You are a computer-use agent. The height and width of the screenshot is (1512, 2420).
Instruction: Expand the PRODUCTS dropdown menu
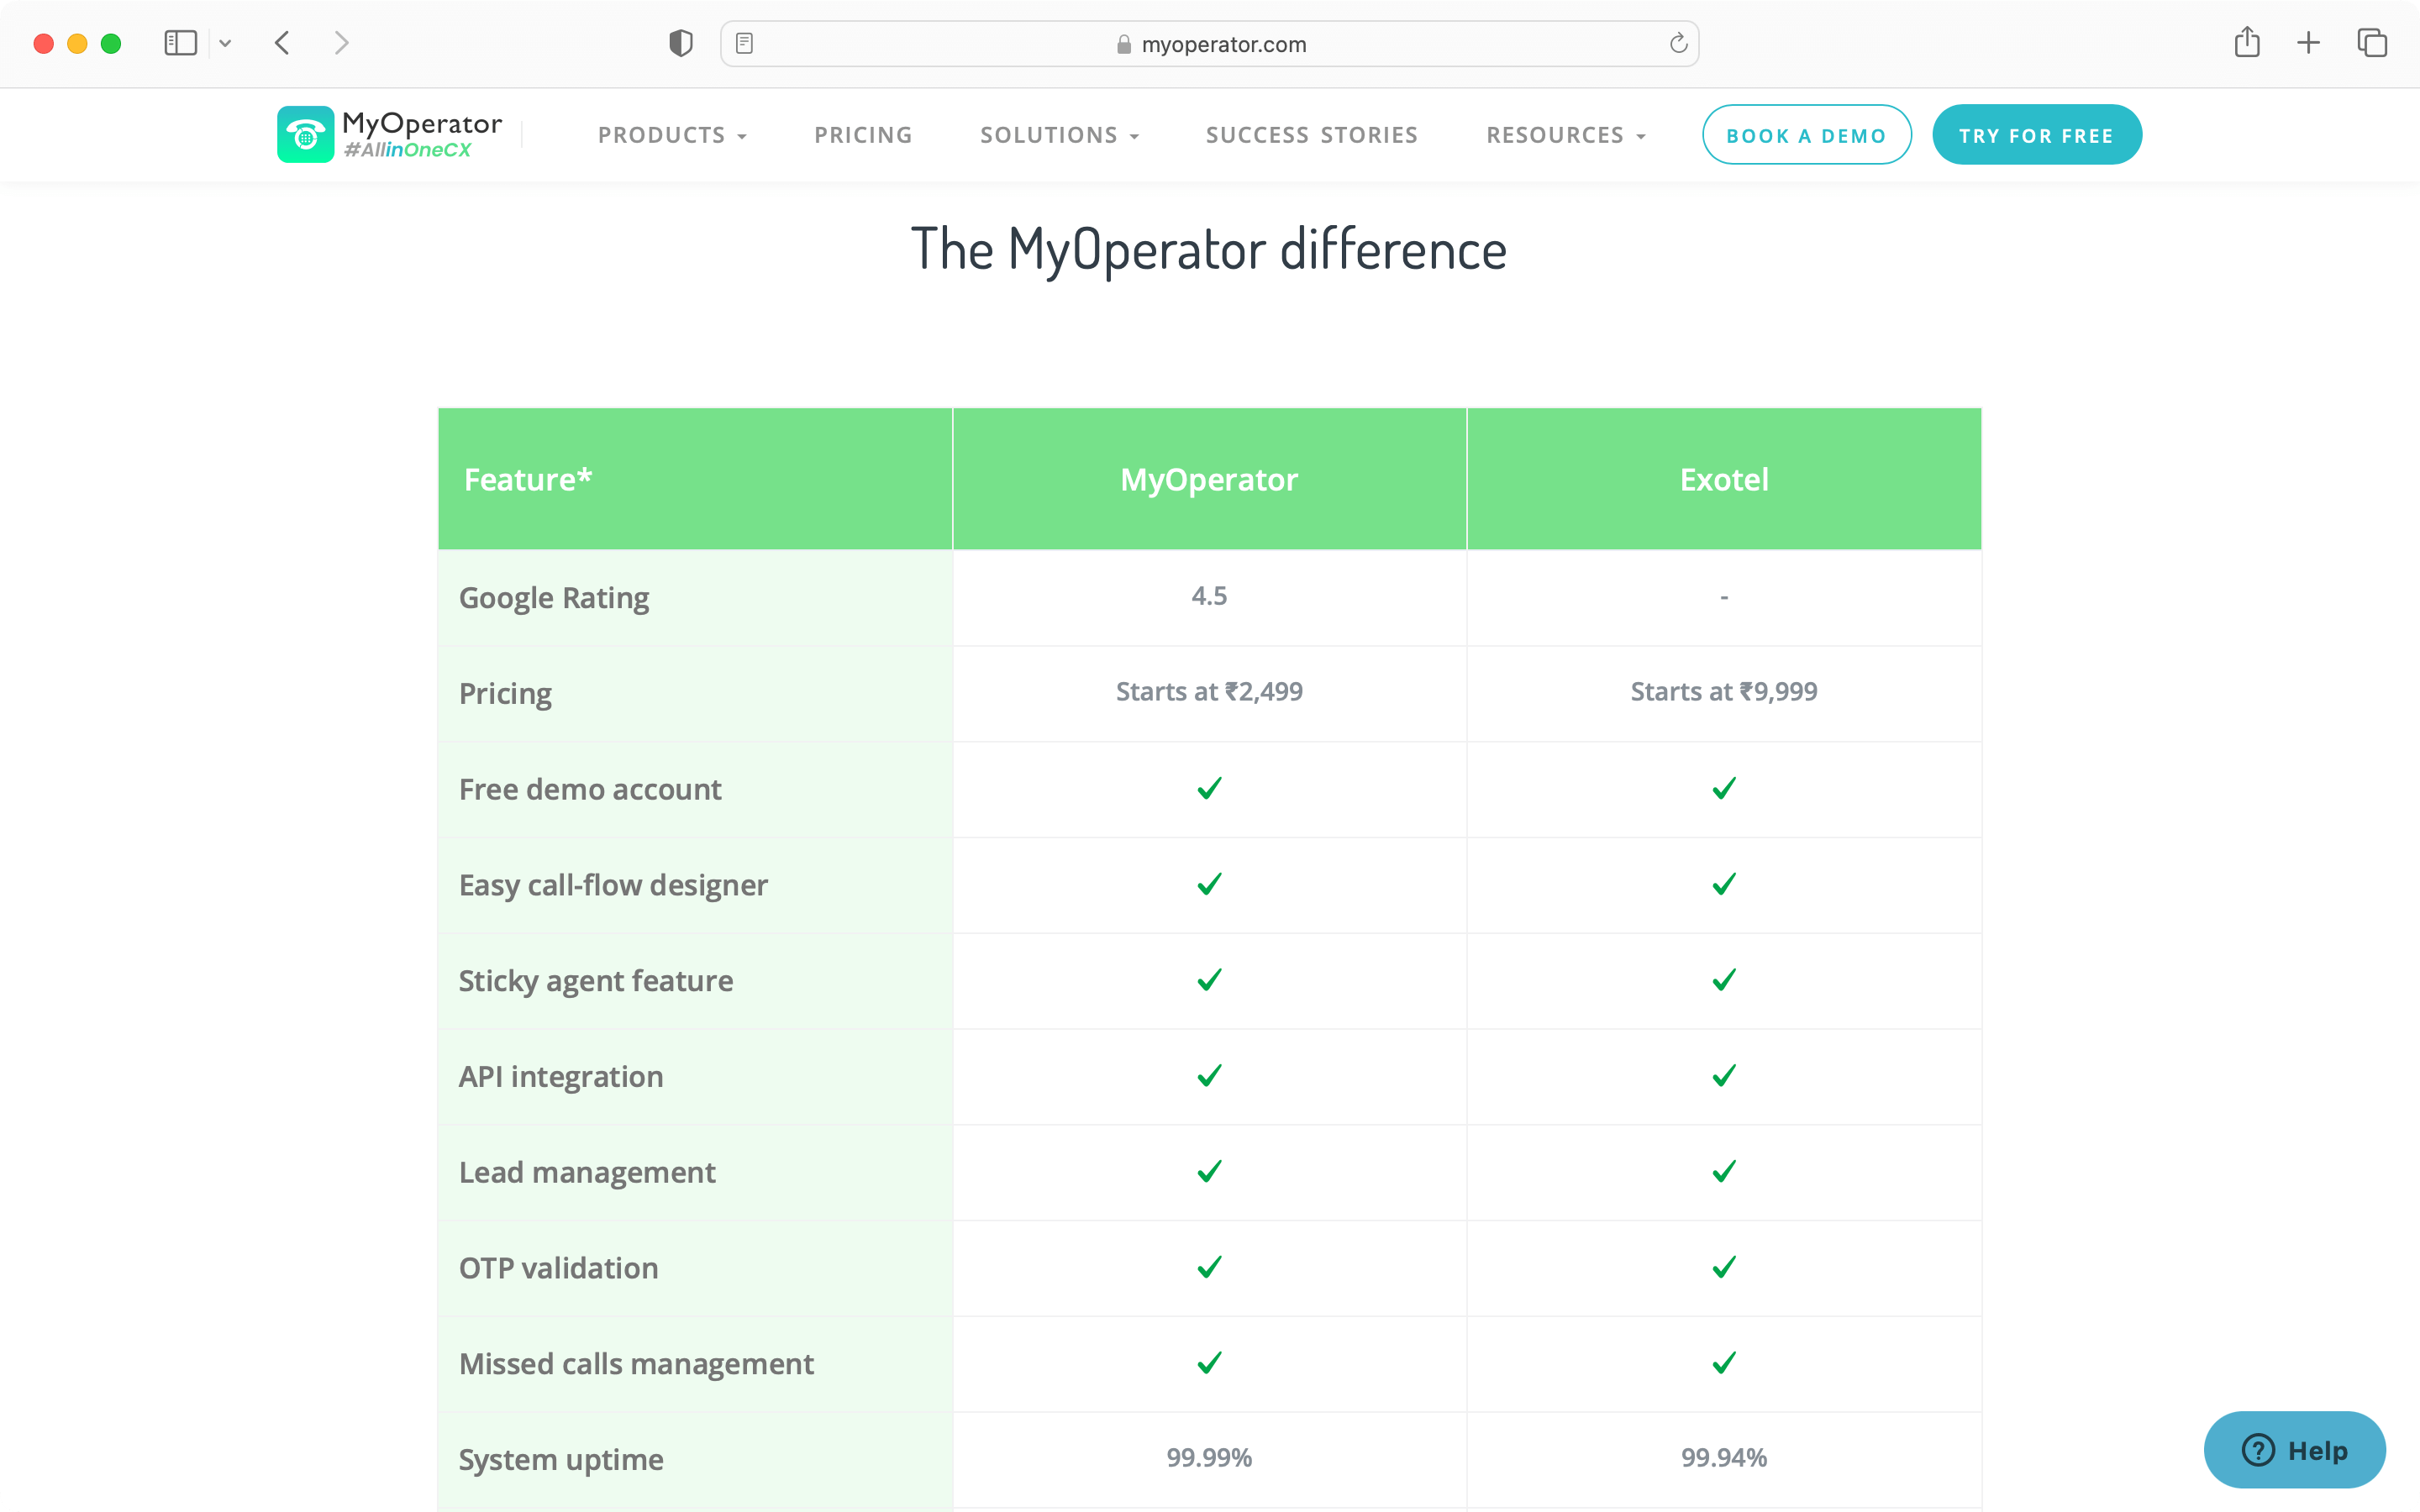pyautogui.click(x=672, y=135)
